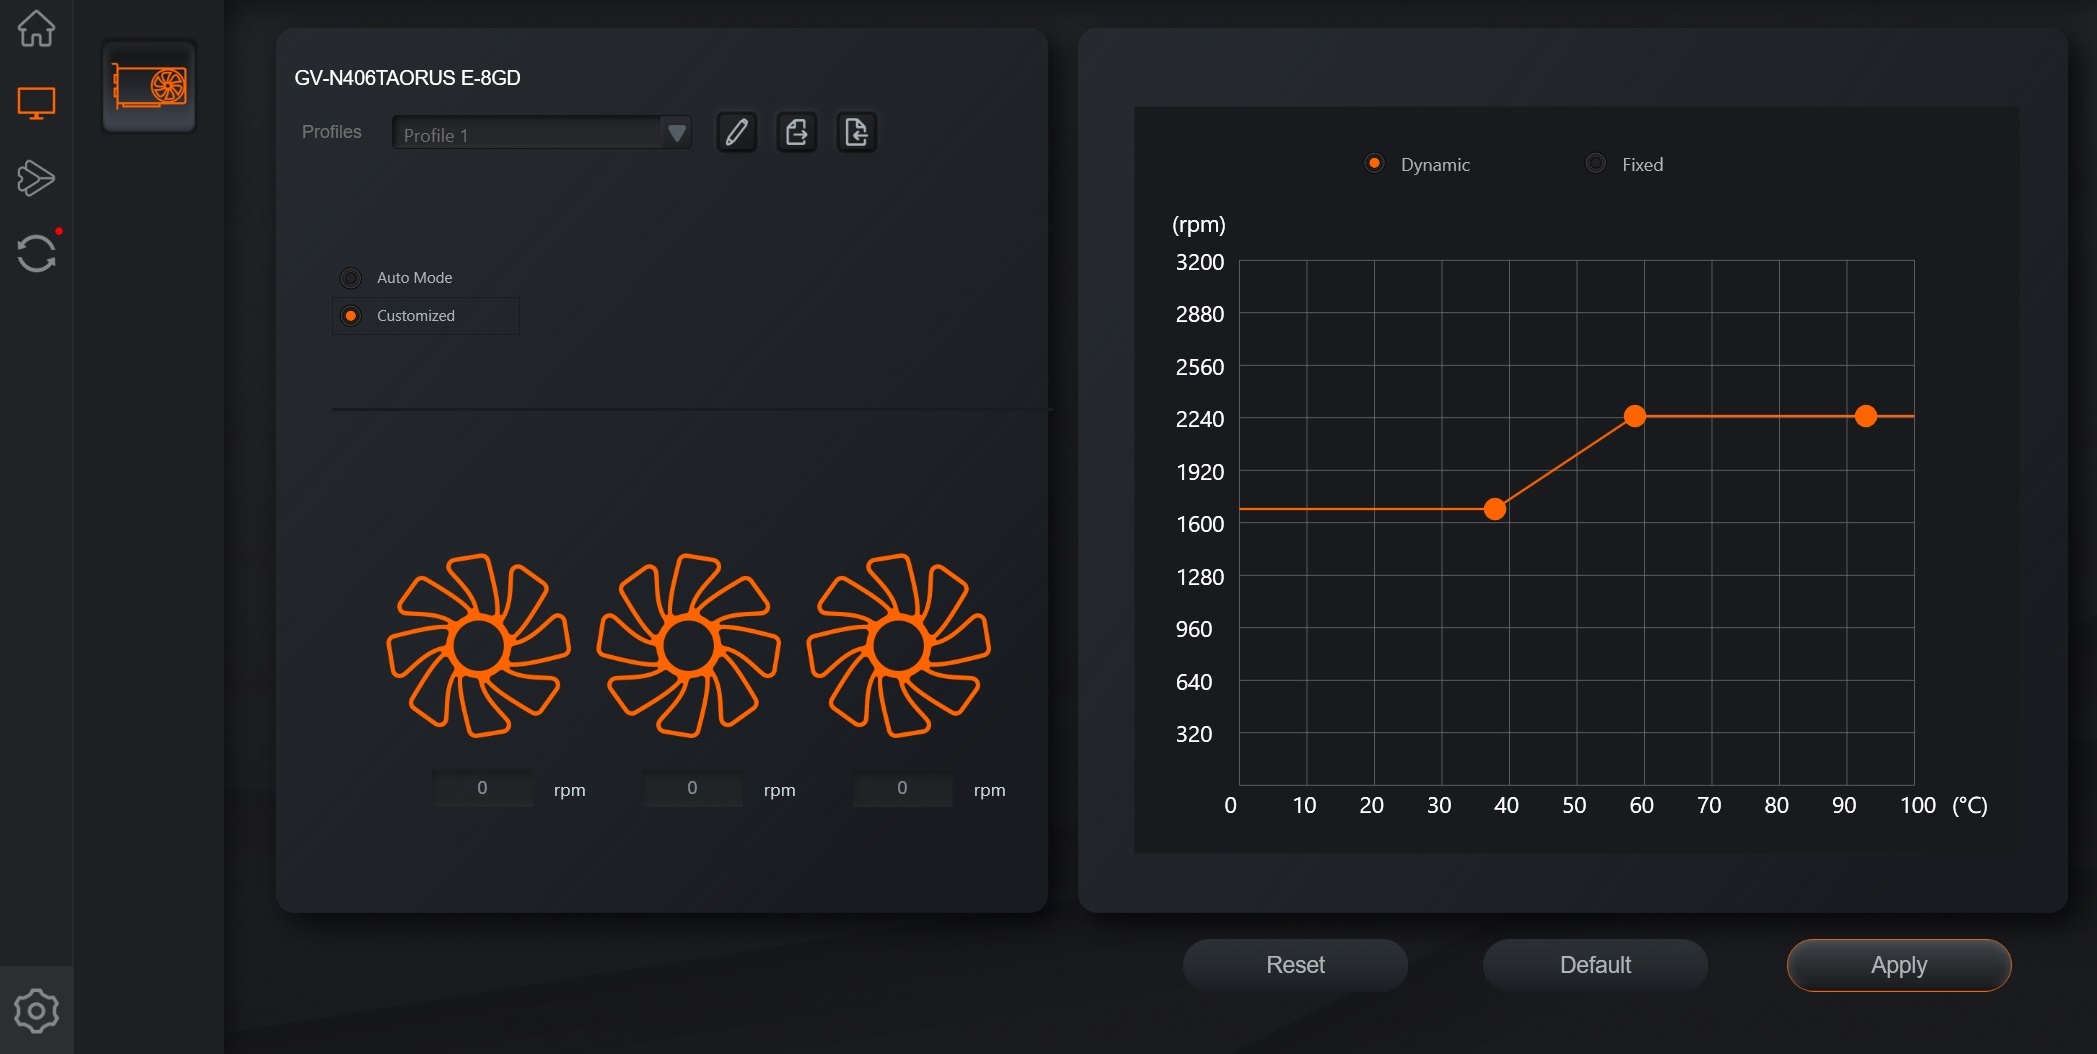Open the Home icon in sidebar

36,28
